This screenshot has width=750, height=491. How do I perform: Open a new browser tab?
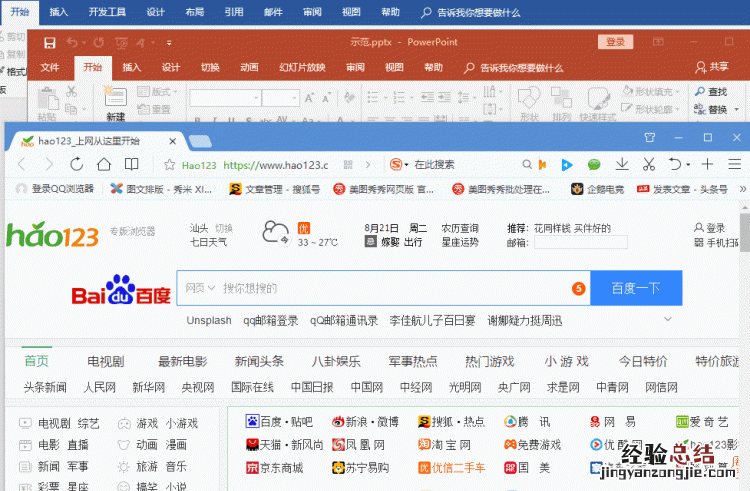(200, 141)
